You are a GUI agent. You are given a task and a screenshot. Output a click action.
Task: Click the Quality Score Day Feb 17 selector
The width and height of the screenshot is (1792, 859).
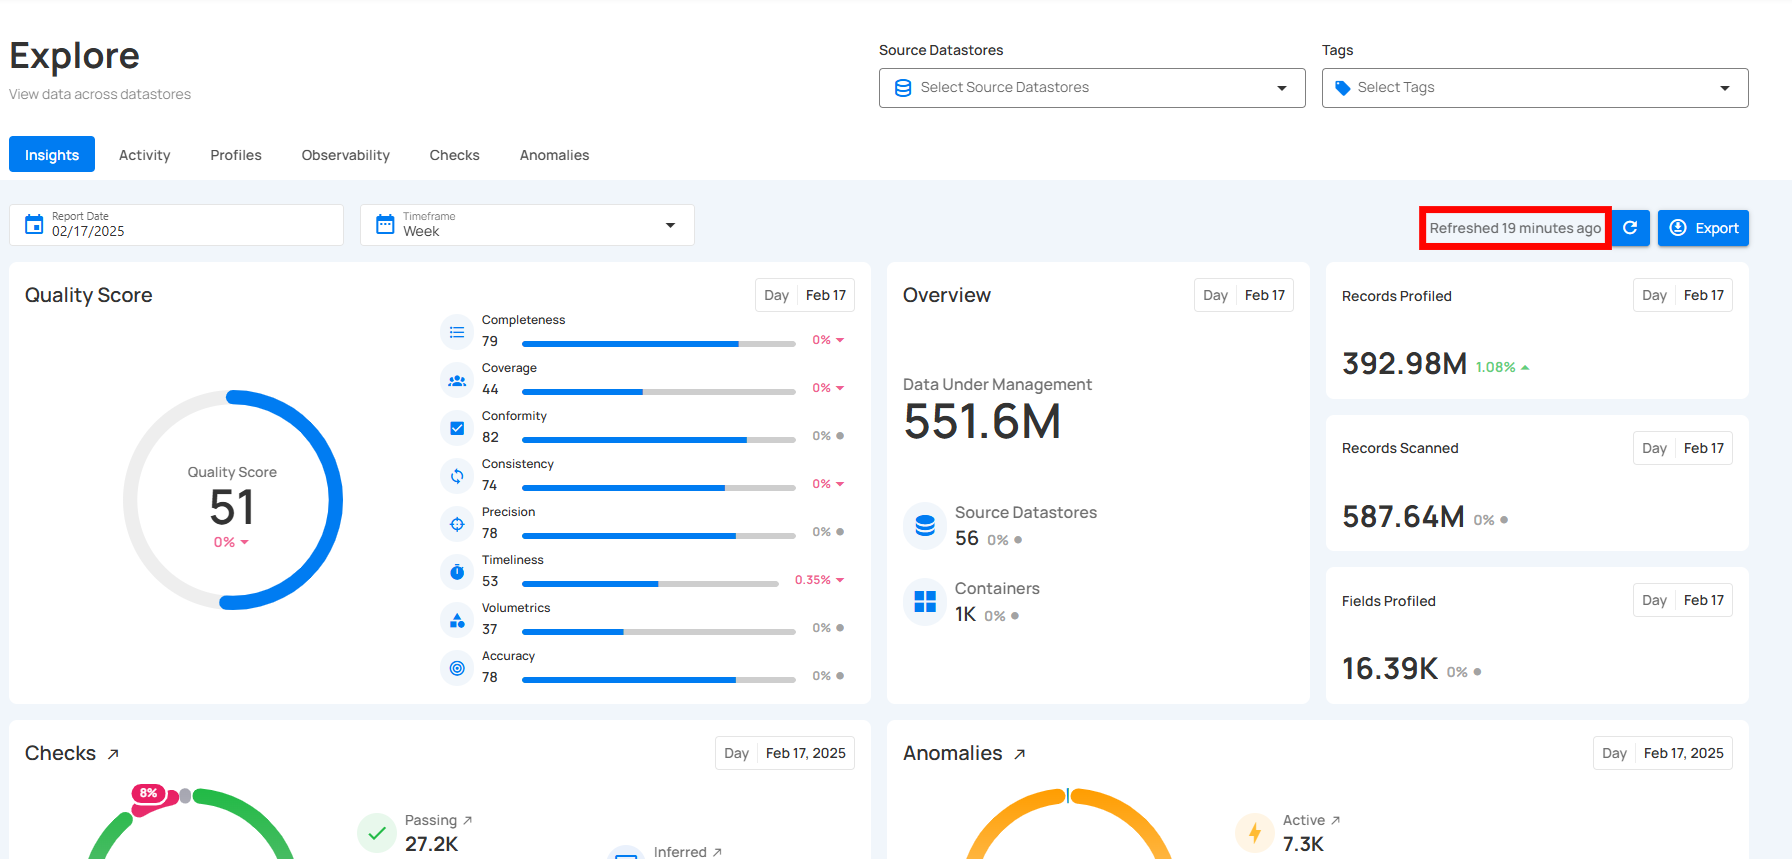coord(805,295)
